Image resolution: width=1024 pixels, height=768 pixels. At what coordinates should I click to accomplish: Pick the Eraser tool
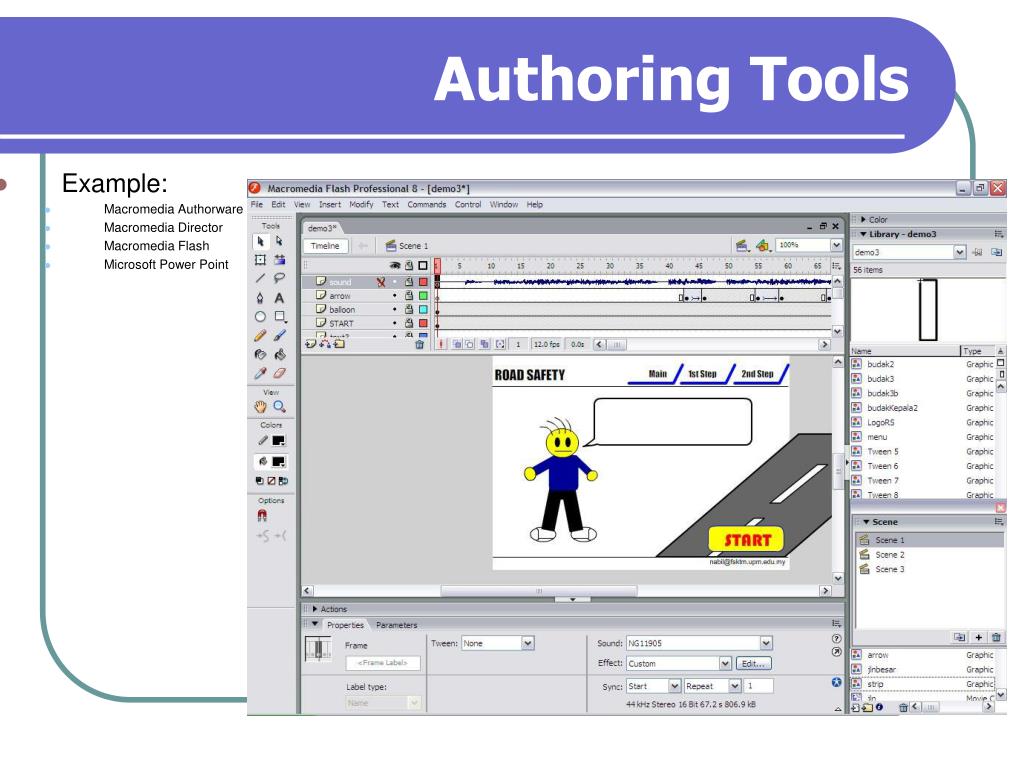(280, 374)
